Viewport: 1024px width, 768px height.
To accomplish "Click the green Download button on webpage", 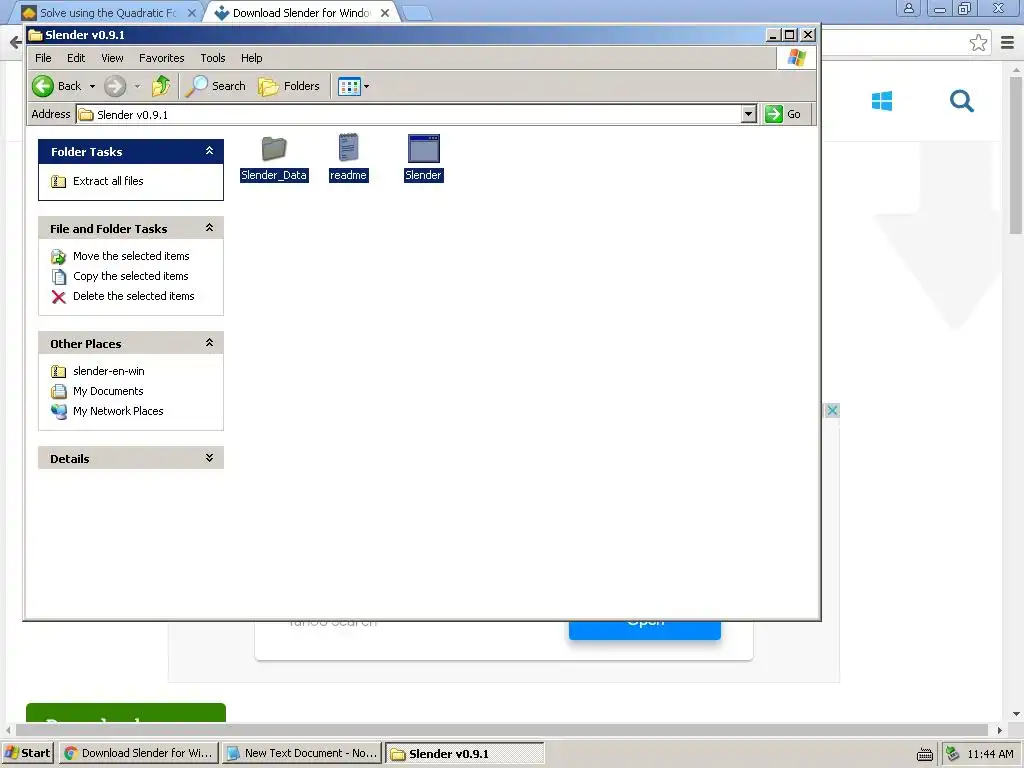I will 126,712.
